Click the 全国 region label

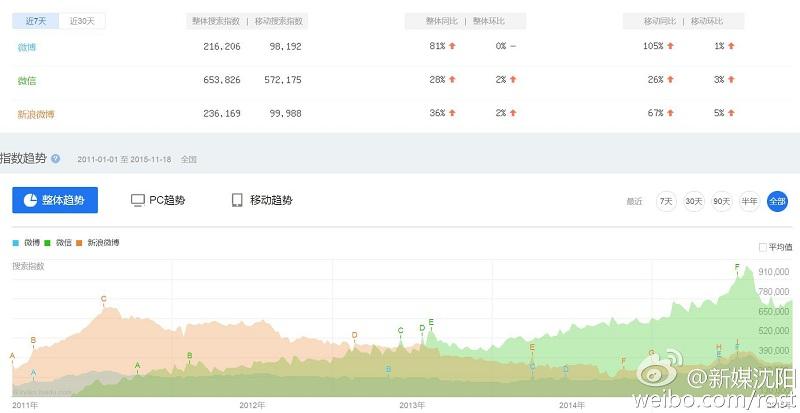(188, 159)
